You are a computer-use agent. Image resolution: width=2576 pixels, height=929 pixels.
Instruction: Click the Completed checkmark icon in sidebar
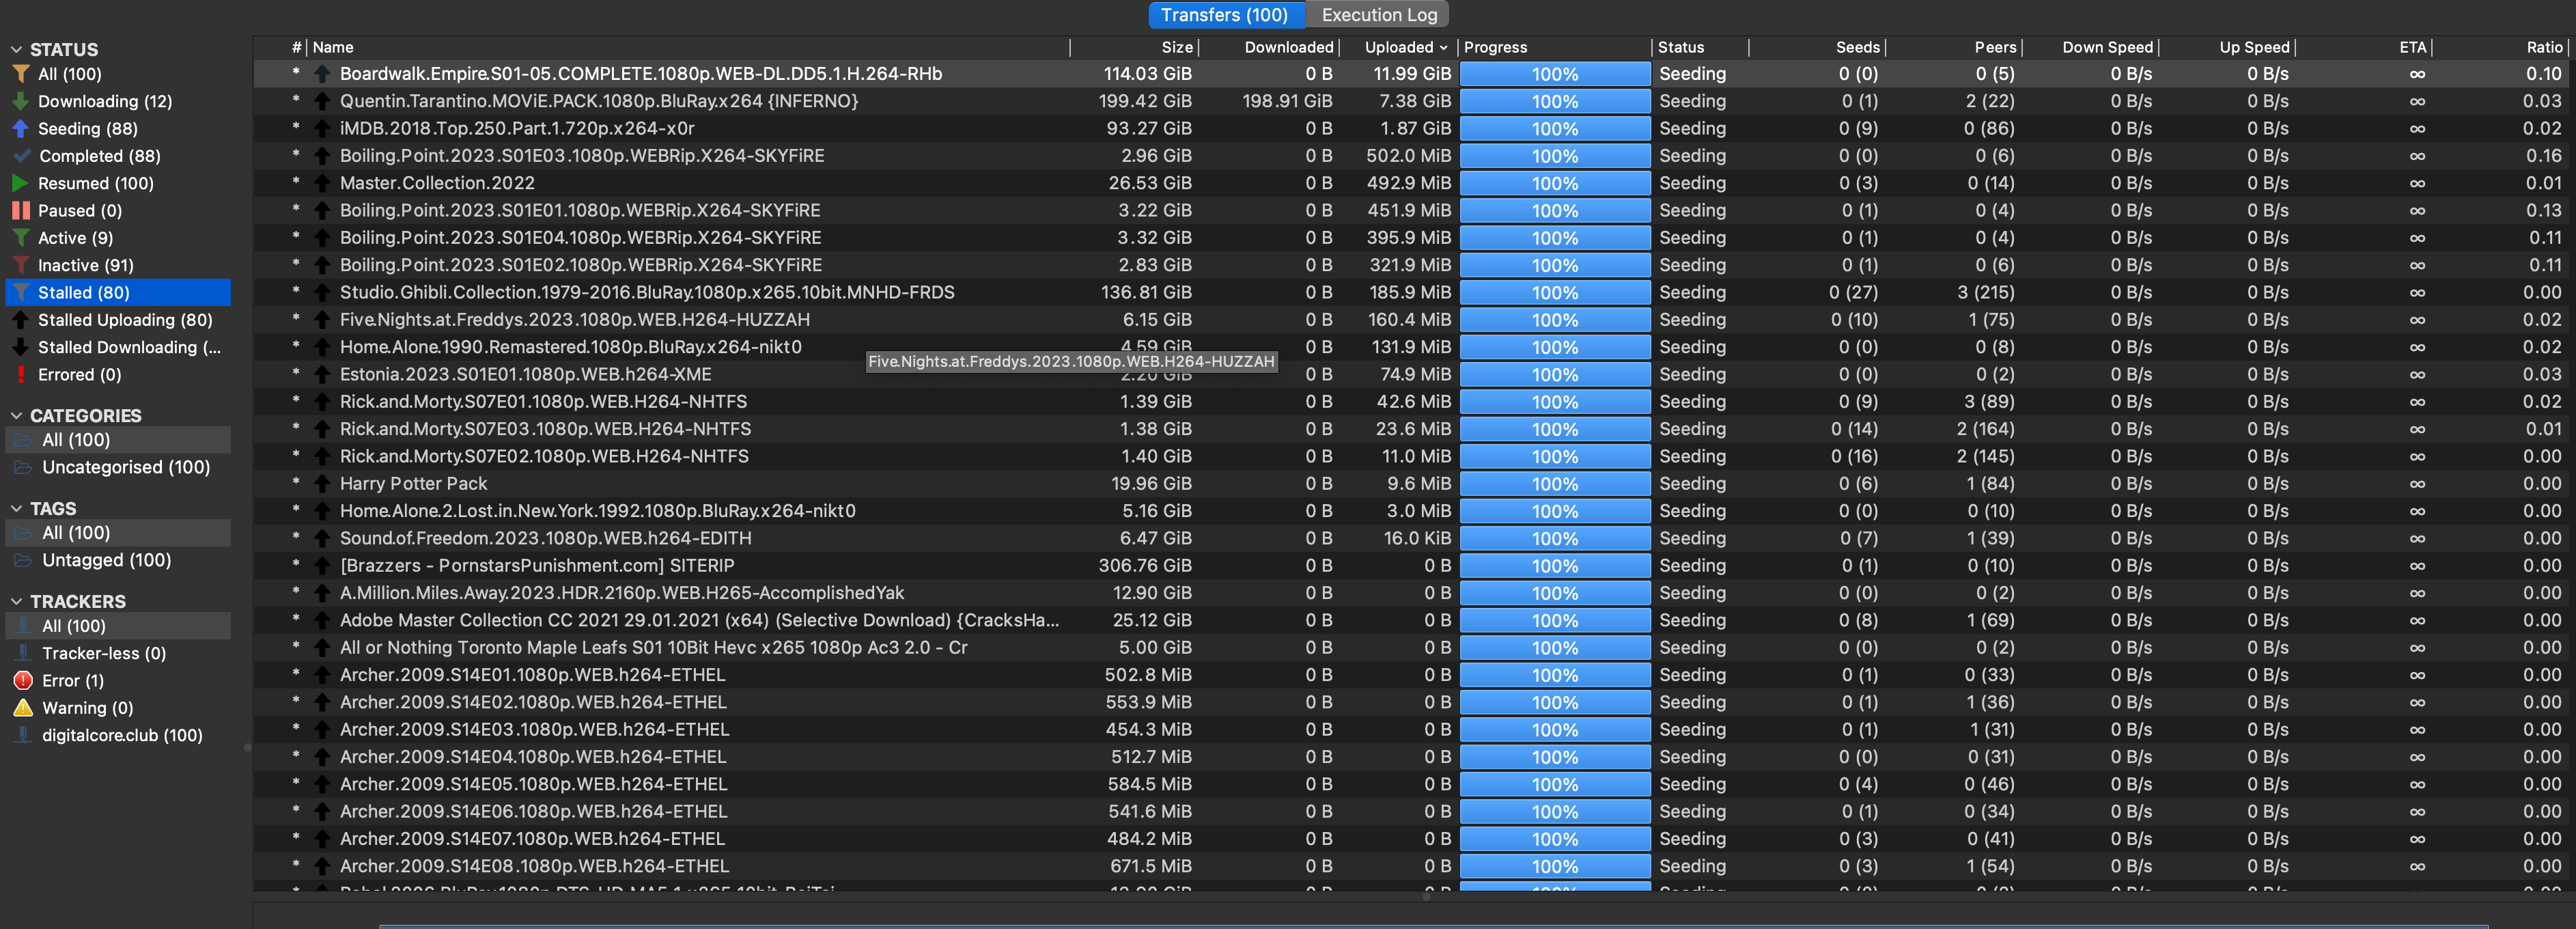click(x=21, y=156)
